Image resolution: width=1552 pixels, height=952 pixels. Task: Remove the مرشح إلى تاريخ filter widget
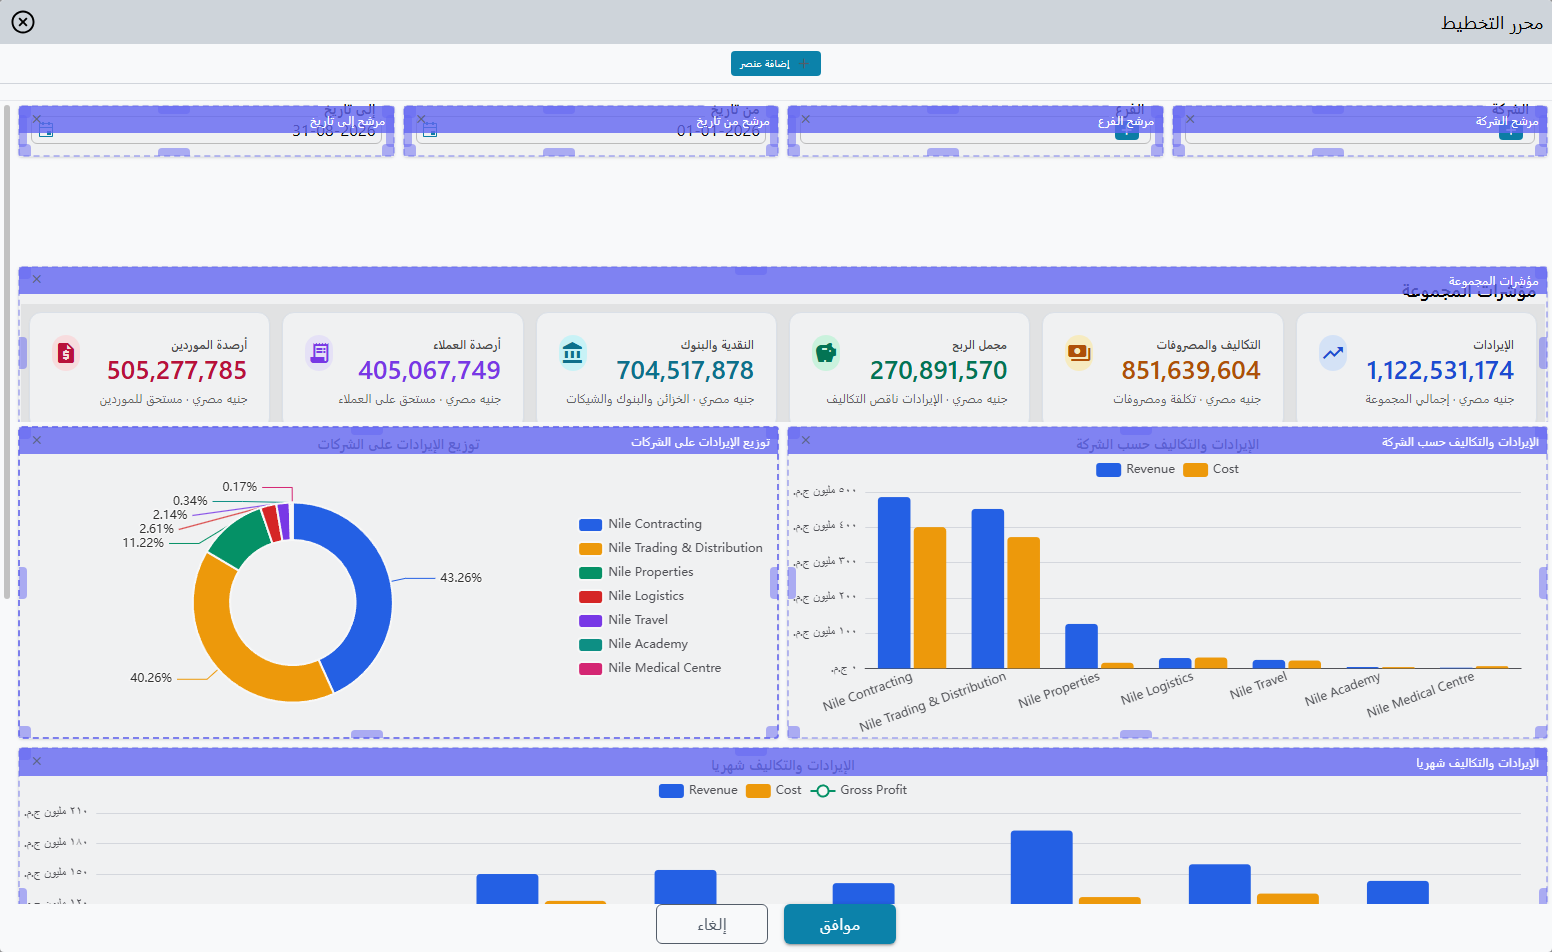click(37, 119)
